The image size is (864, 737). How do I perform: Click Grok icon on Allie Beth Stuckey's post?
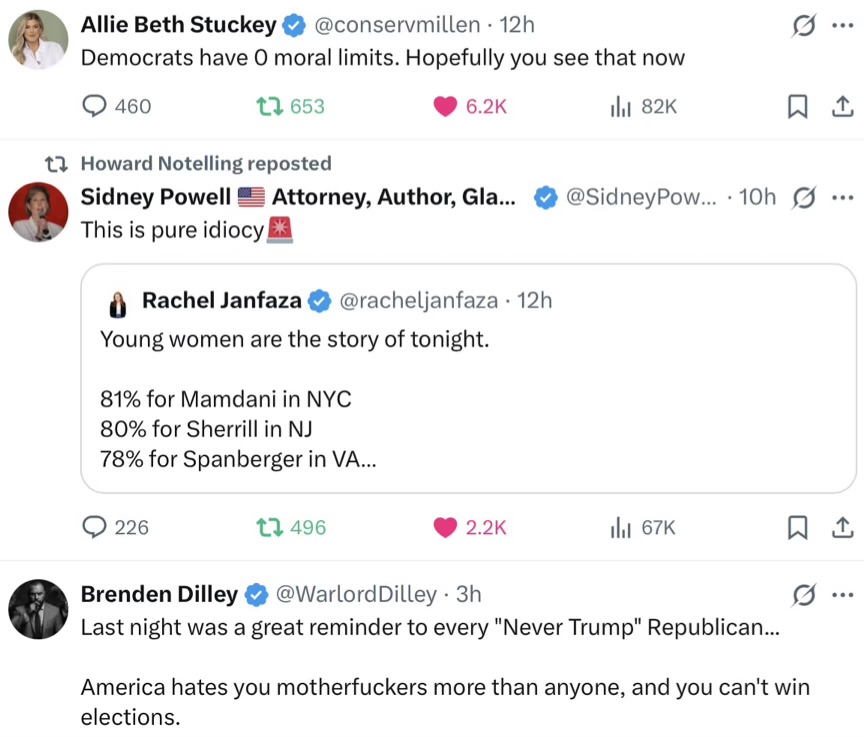(802, 25)
